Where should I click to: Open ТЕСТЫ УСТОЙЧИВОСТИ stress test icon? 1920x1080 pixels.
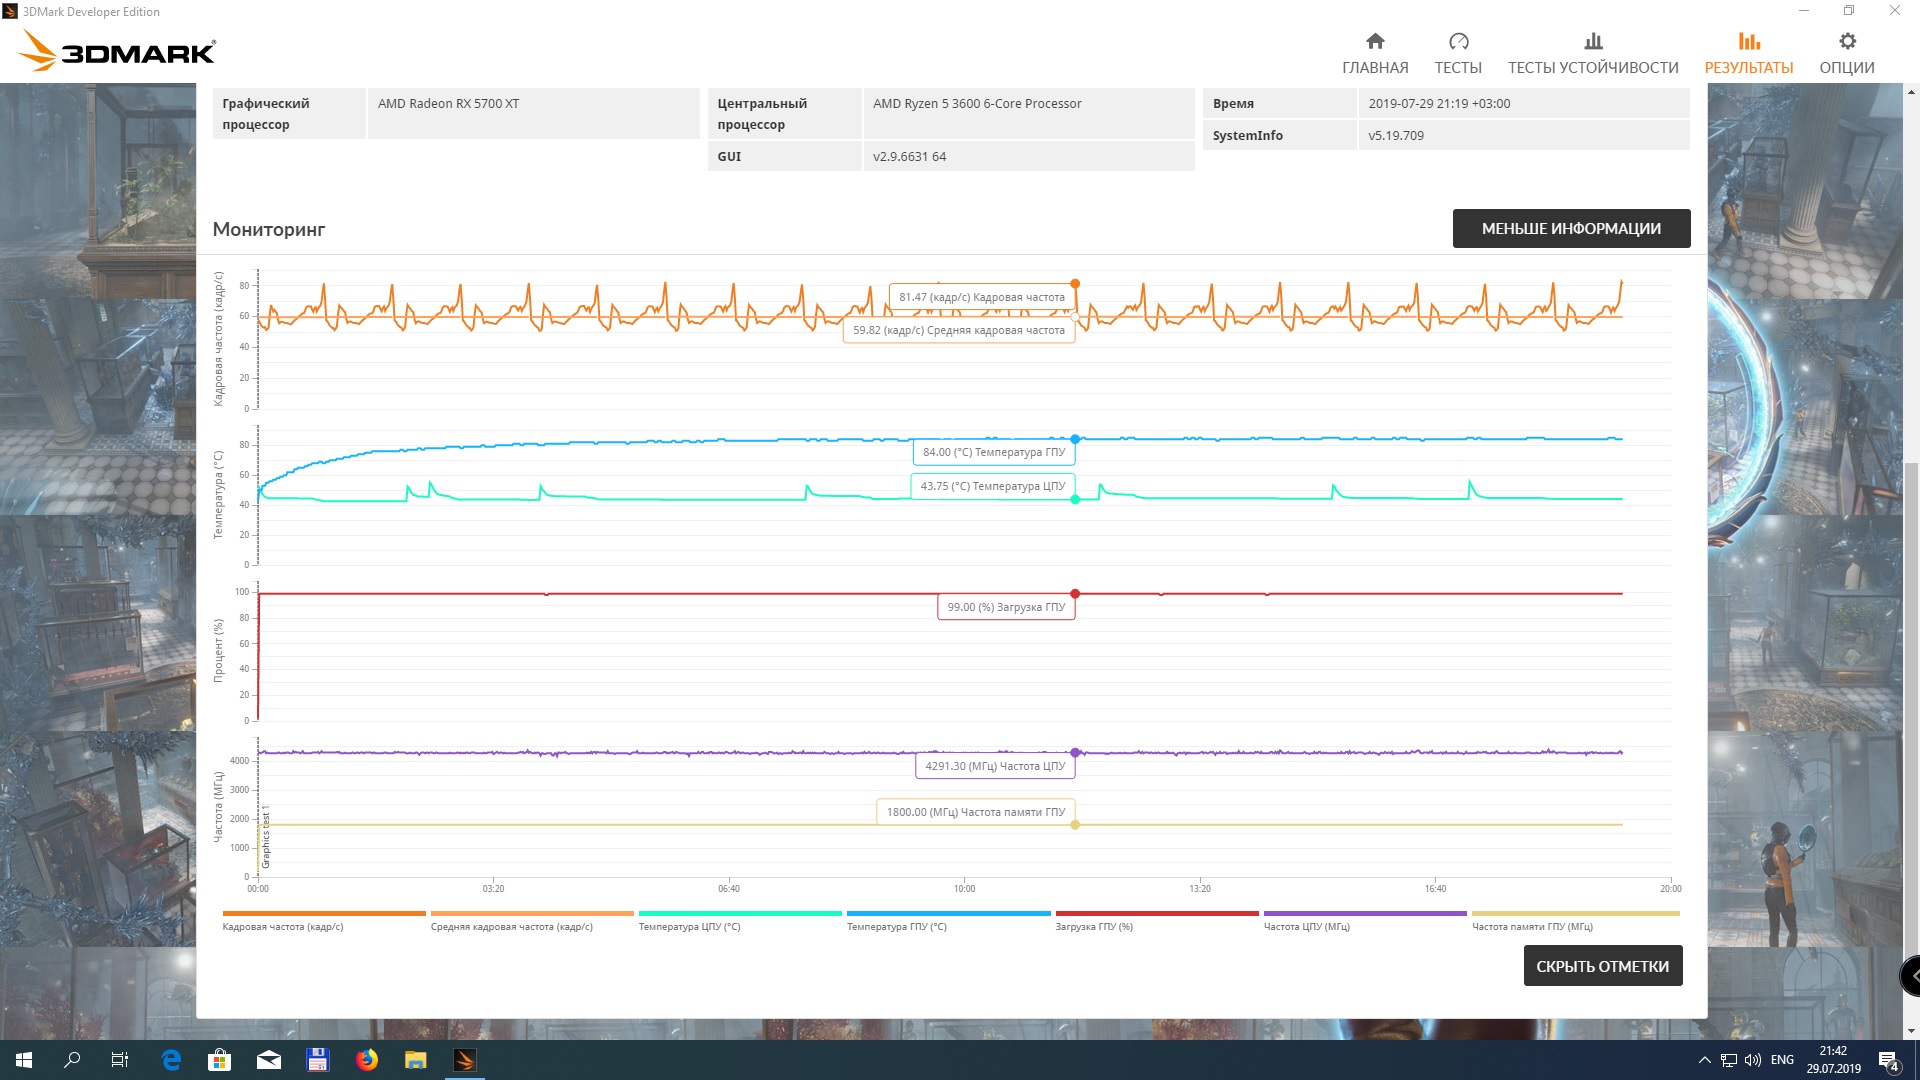(1593, 41)
